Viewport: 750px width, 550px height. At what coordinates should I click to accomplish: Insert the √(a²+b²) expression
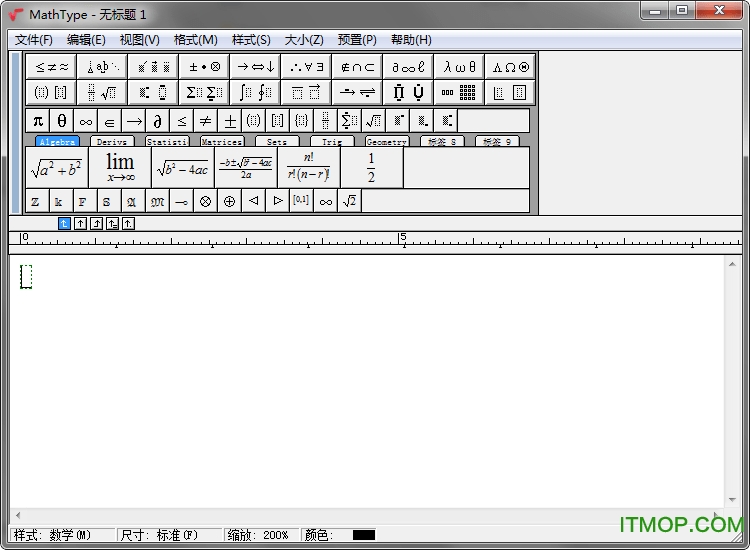pyautogui.click(x=57, y=168)
